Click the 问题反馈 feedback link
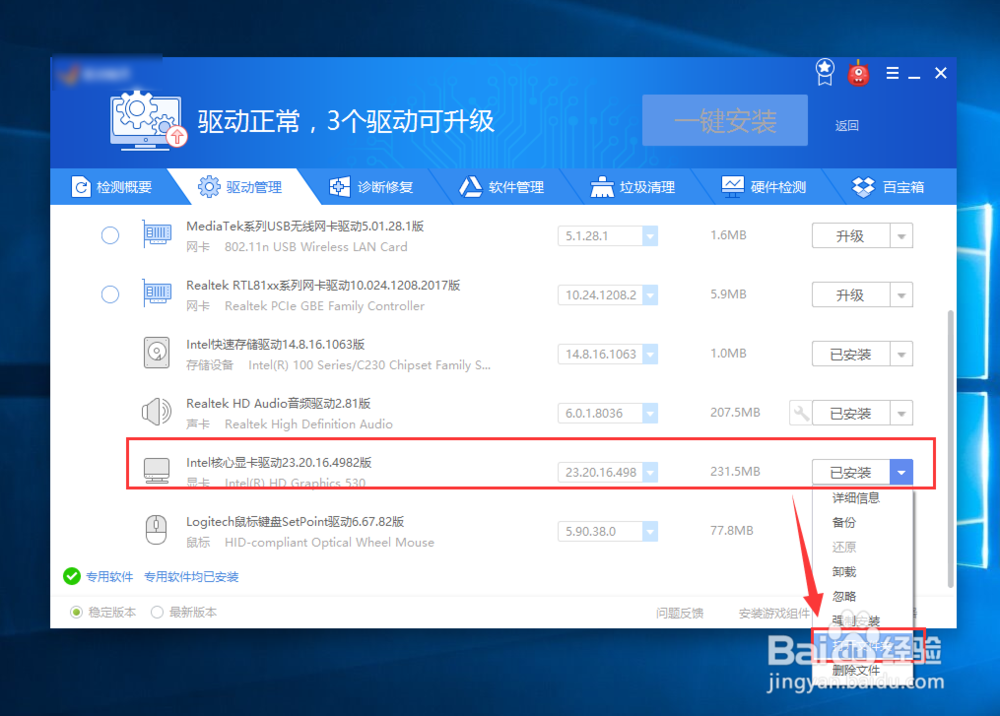Screen dimensions: 1000x716 (x=680, y=612)
